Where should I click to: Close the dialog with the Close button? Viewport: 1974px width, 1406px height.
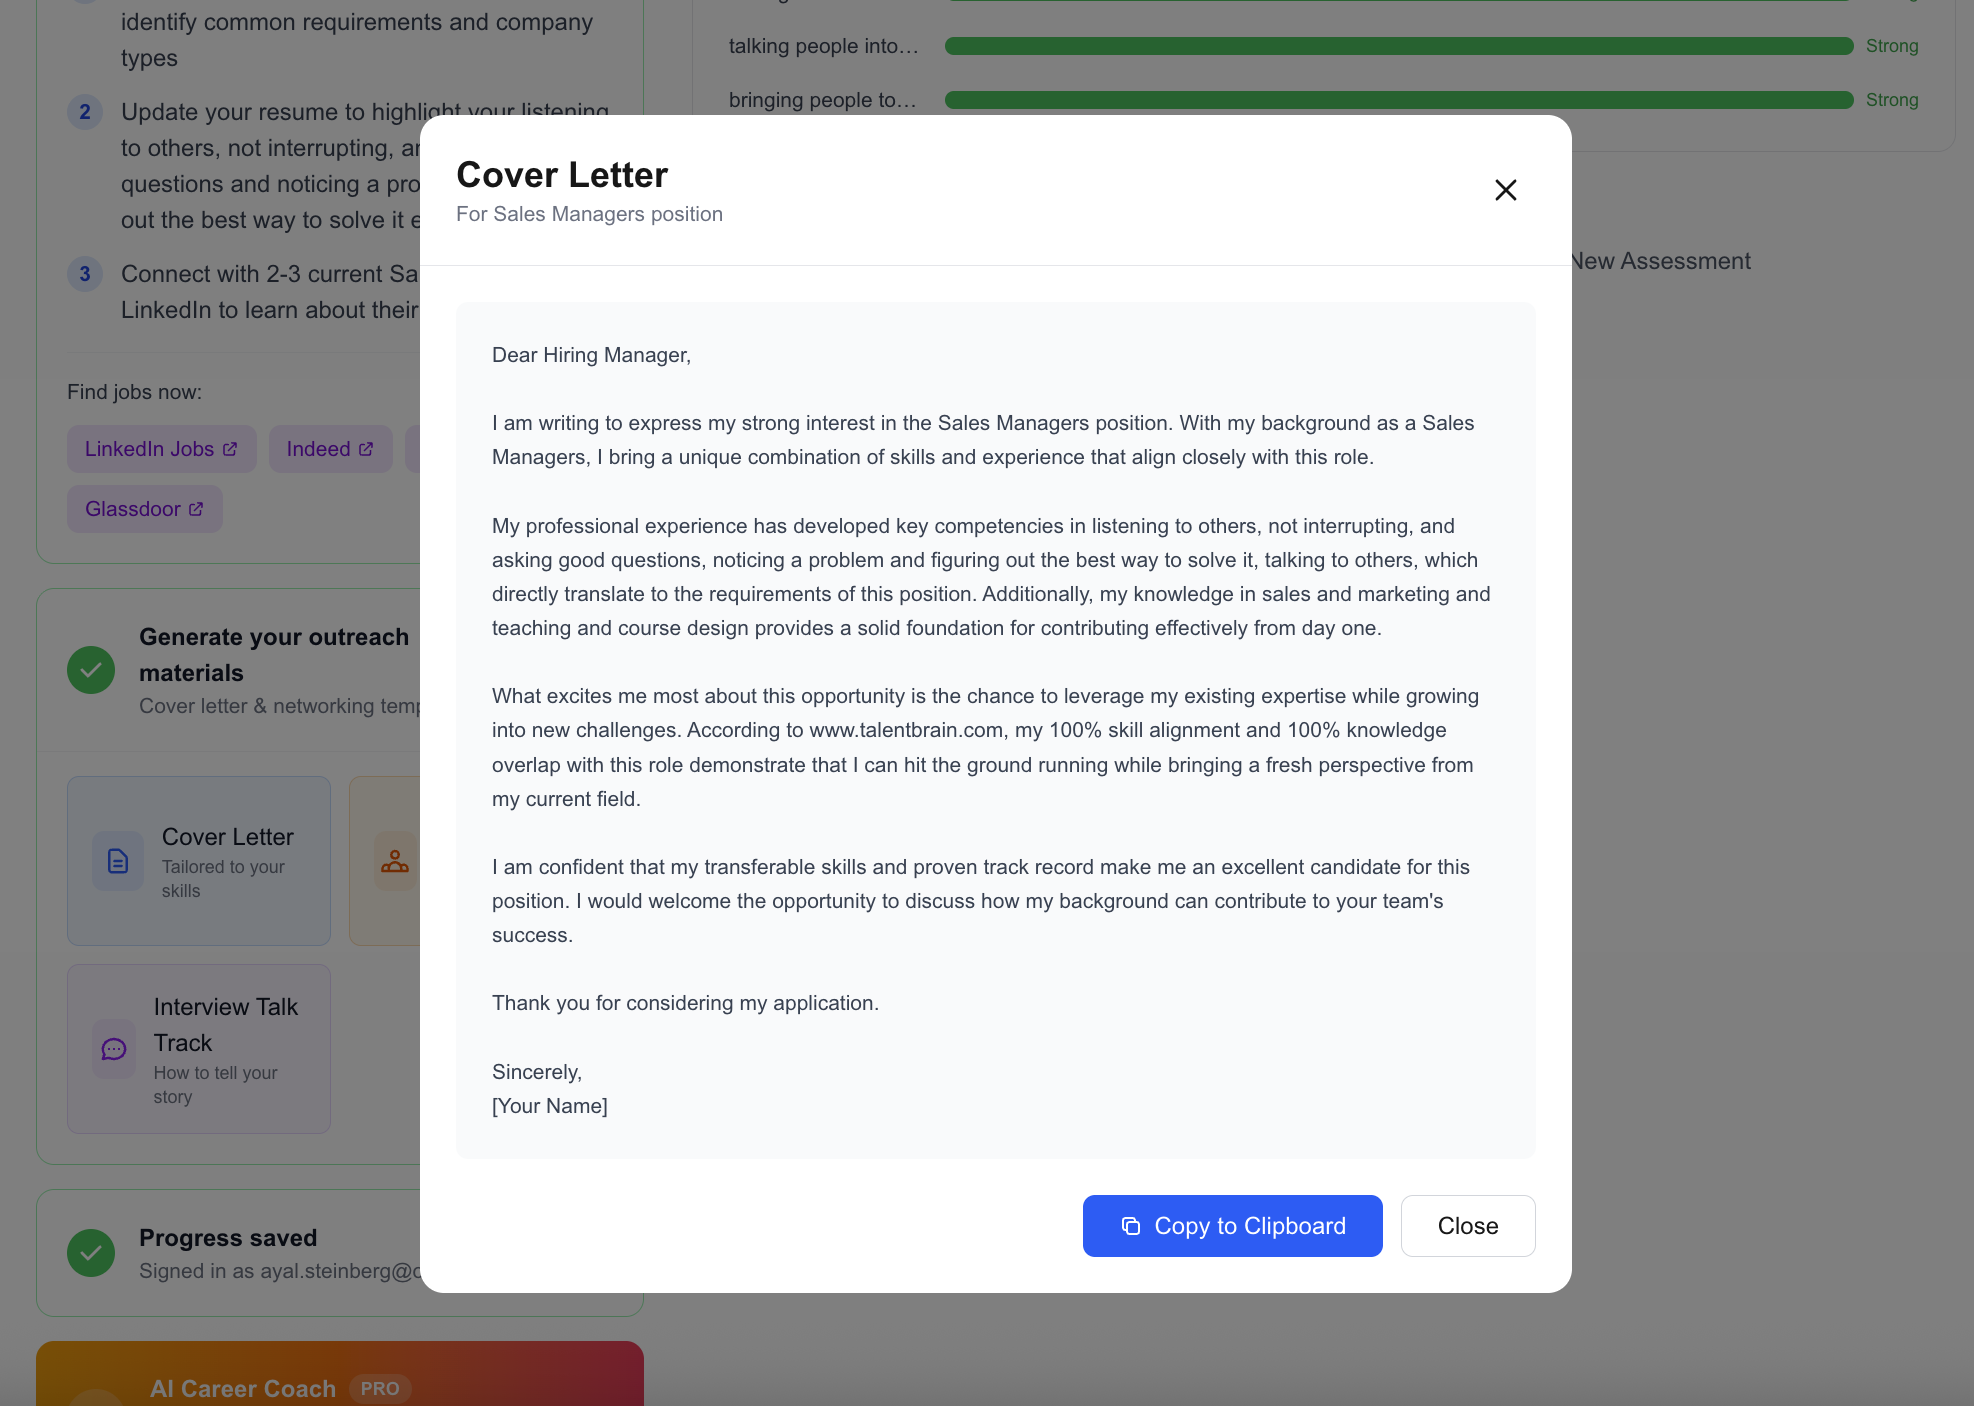pos(1467,1225)
